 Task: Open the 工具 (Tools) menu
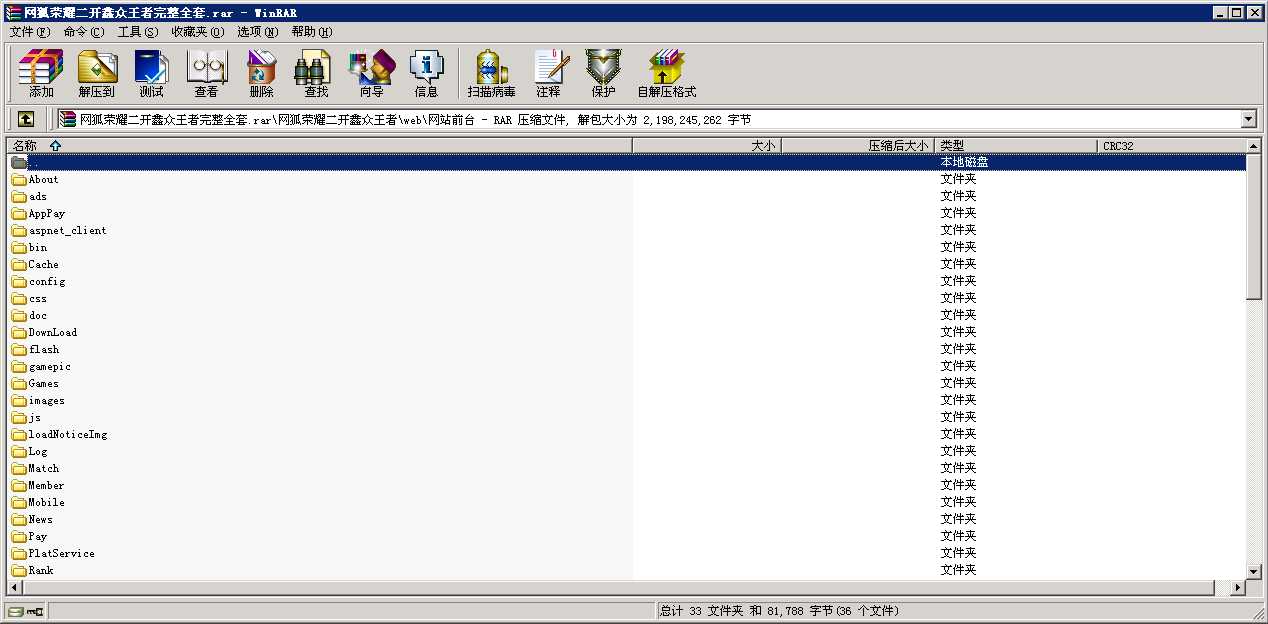click(x=137, y=32)
